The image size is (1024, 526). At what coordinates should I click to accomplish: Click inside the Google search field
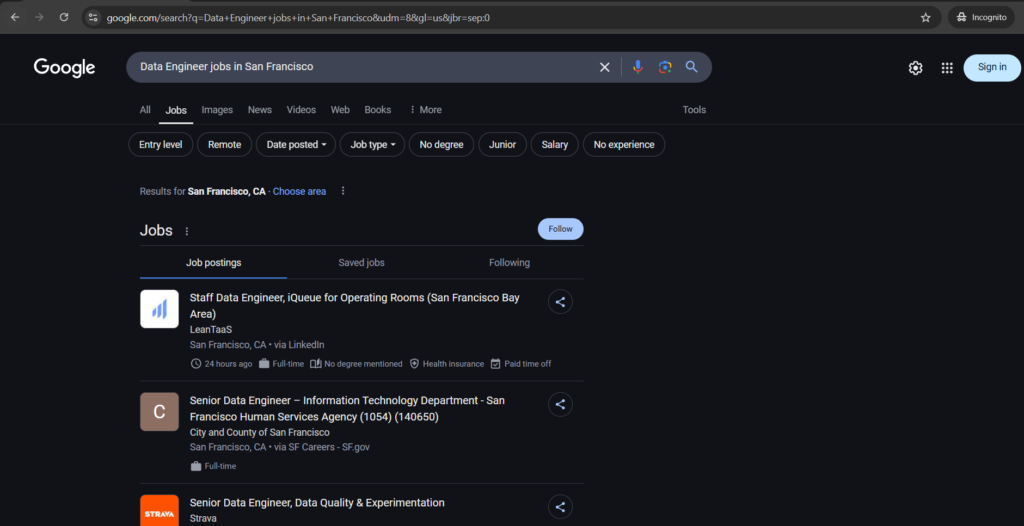[x=360, y=67]
